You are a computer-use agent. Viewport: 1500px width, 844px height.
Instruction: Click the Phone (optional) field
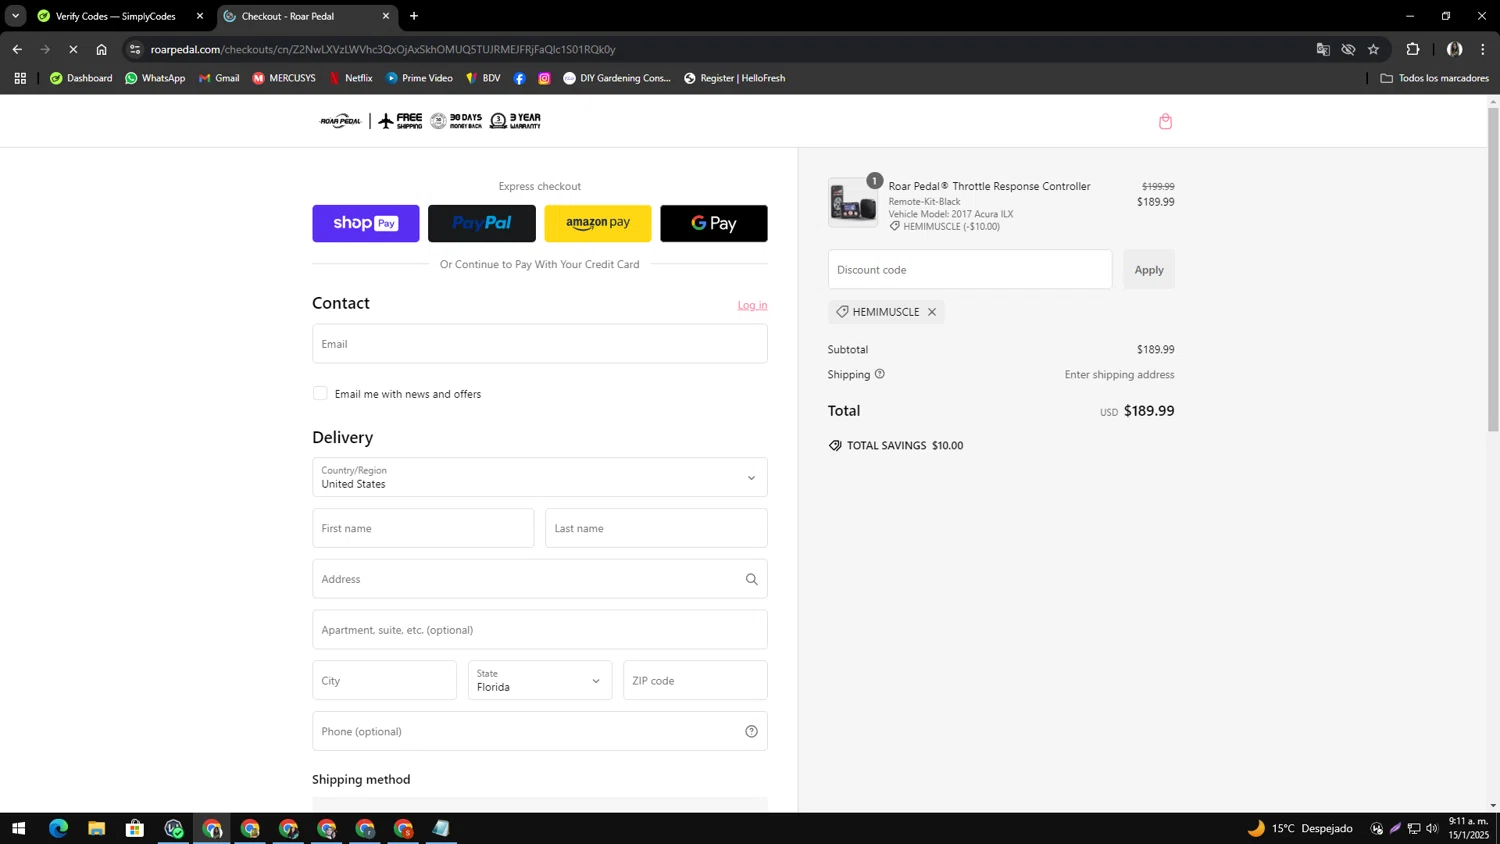540,731
